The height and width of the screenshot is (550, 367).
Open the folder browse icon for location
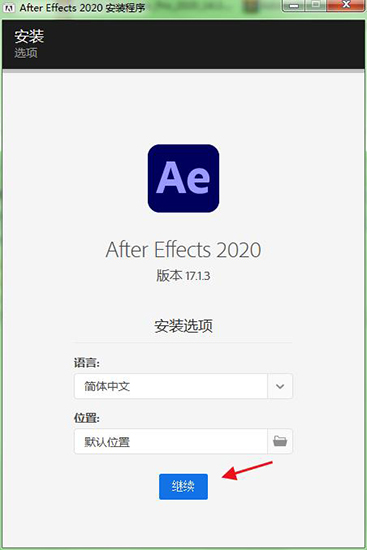tap(280, 441)
